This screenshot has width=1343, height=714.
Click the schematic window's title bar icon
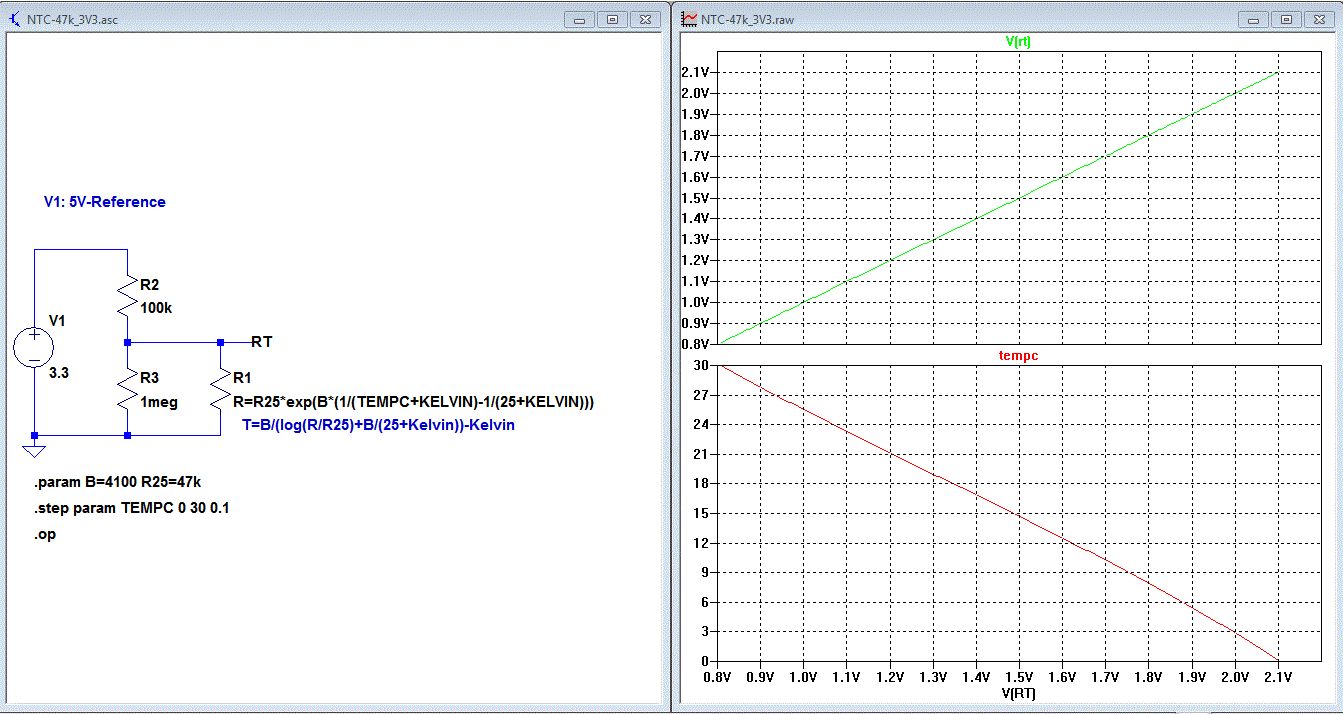(13, 19)
